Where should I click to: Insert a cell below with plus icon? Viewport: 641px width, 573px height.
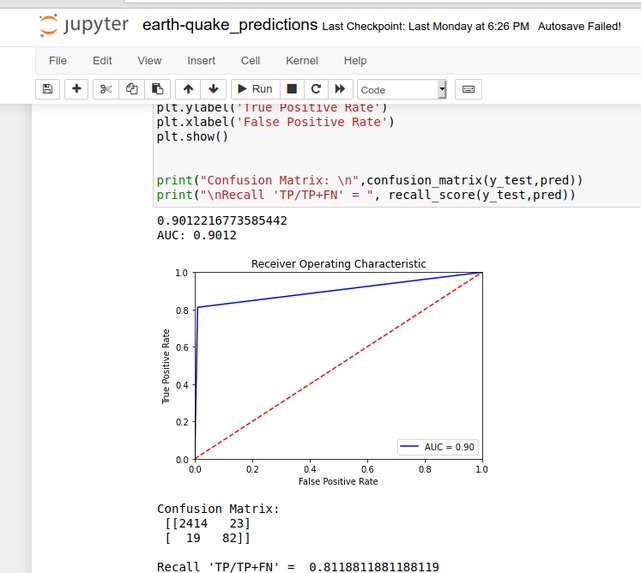pos(76,89)
